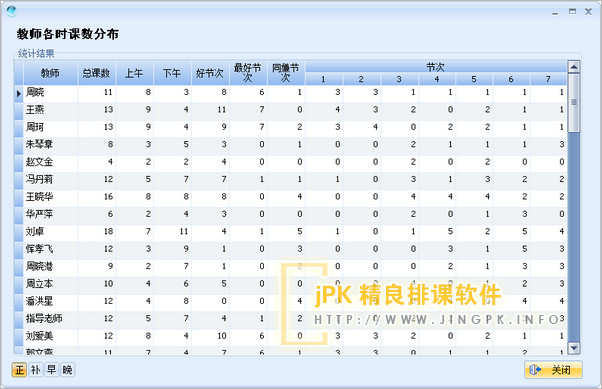Close window with title bar X
602x389 pixels.
[x=588, y=12]
